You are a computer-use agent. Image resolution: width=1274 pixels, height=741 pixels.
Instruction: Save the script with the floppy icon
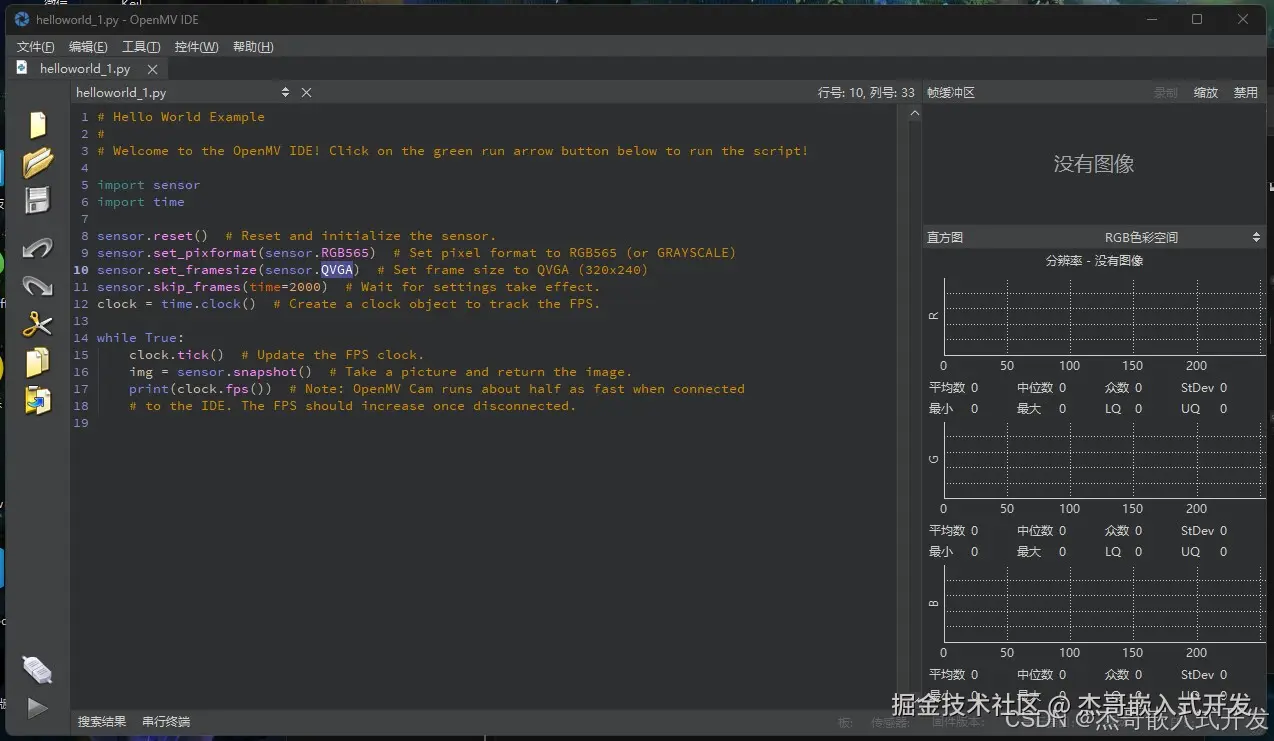tap(37, 200)
